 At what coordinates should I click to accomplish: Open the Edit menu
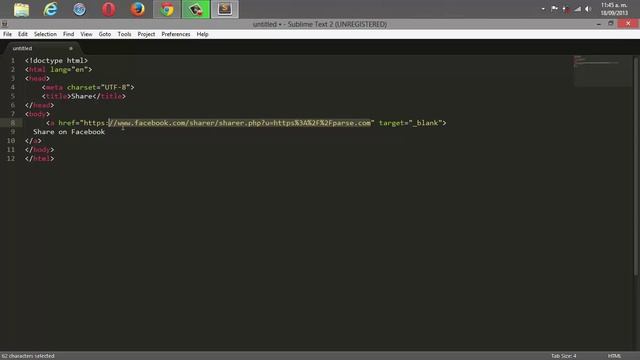point(23,34)
